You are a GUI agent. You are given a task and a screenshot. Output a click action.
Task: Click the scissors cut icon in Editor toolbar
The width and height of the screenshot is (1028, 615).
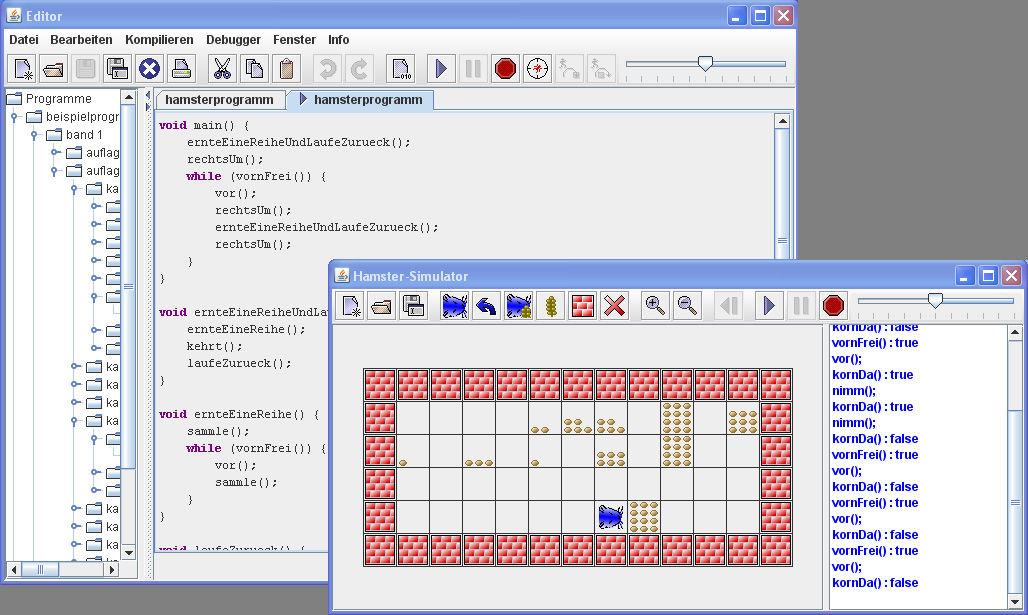point(222,69)
